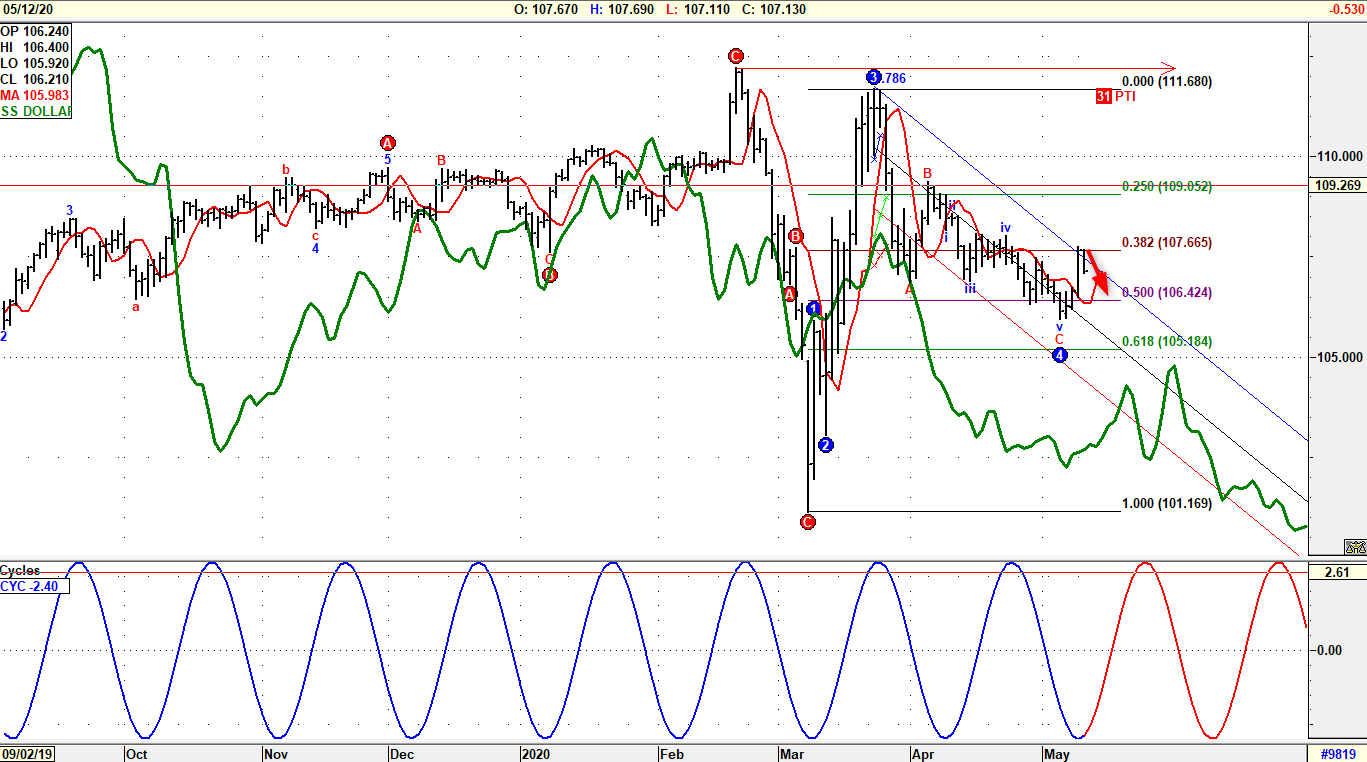The width and height of the screenshot is (1367, 762).
Task: Select the blue circled wave 4 marker
Action: coord(1060,355)
